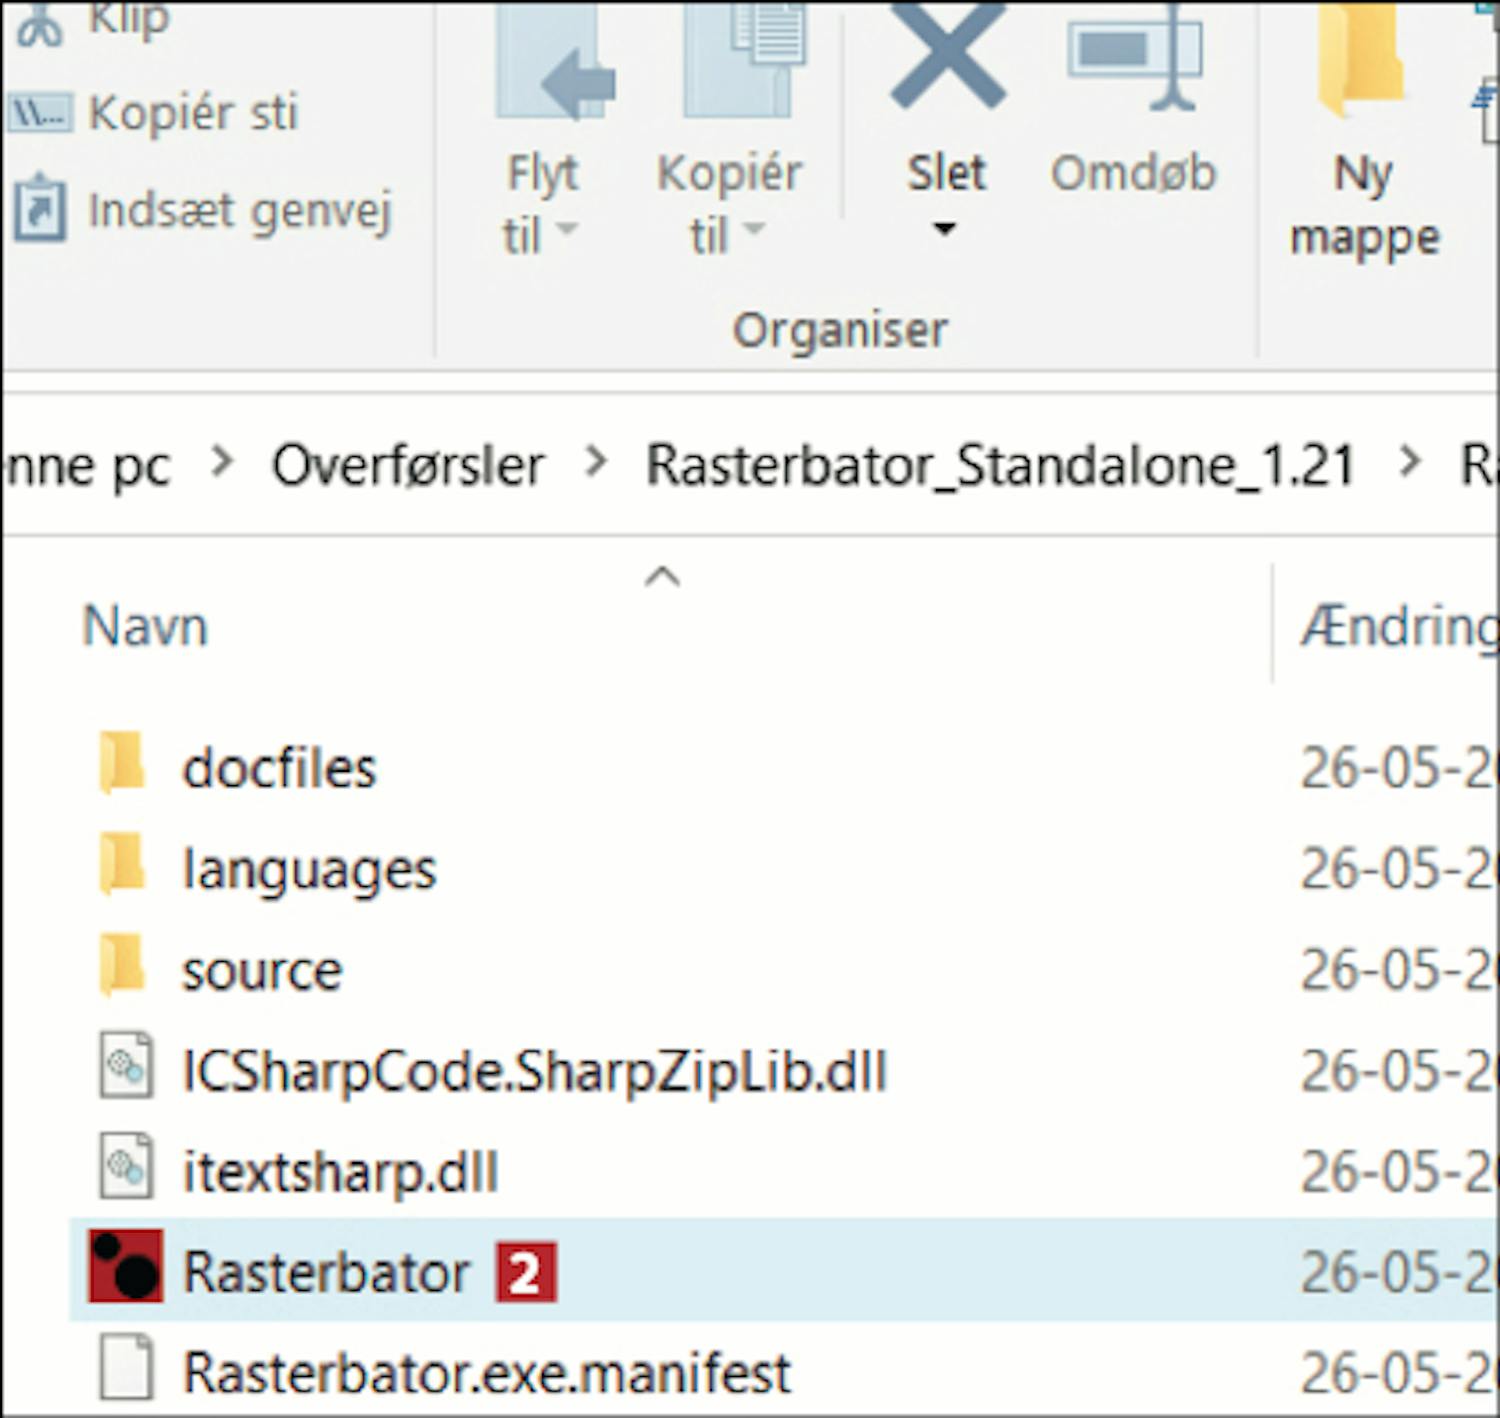Click the Ny mappe label
The width and height of the screenshot is (1500, 1418).
[1365, 207]
